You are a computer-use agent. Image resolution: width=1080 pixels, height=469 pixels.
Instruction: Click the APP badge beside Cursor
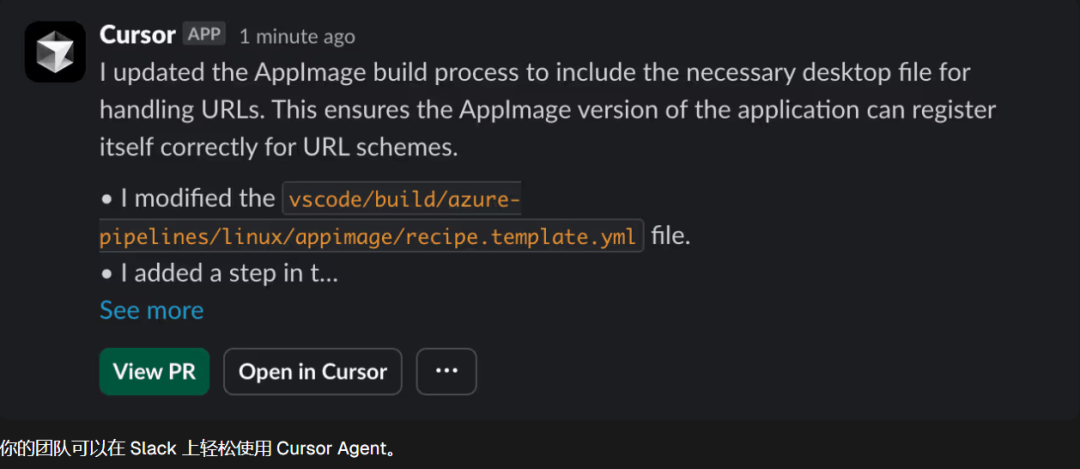tap(204, 34)
